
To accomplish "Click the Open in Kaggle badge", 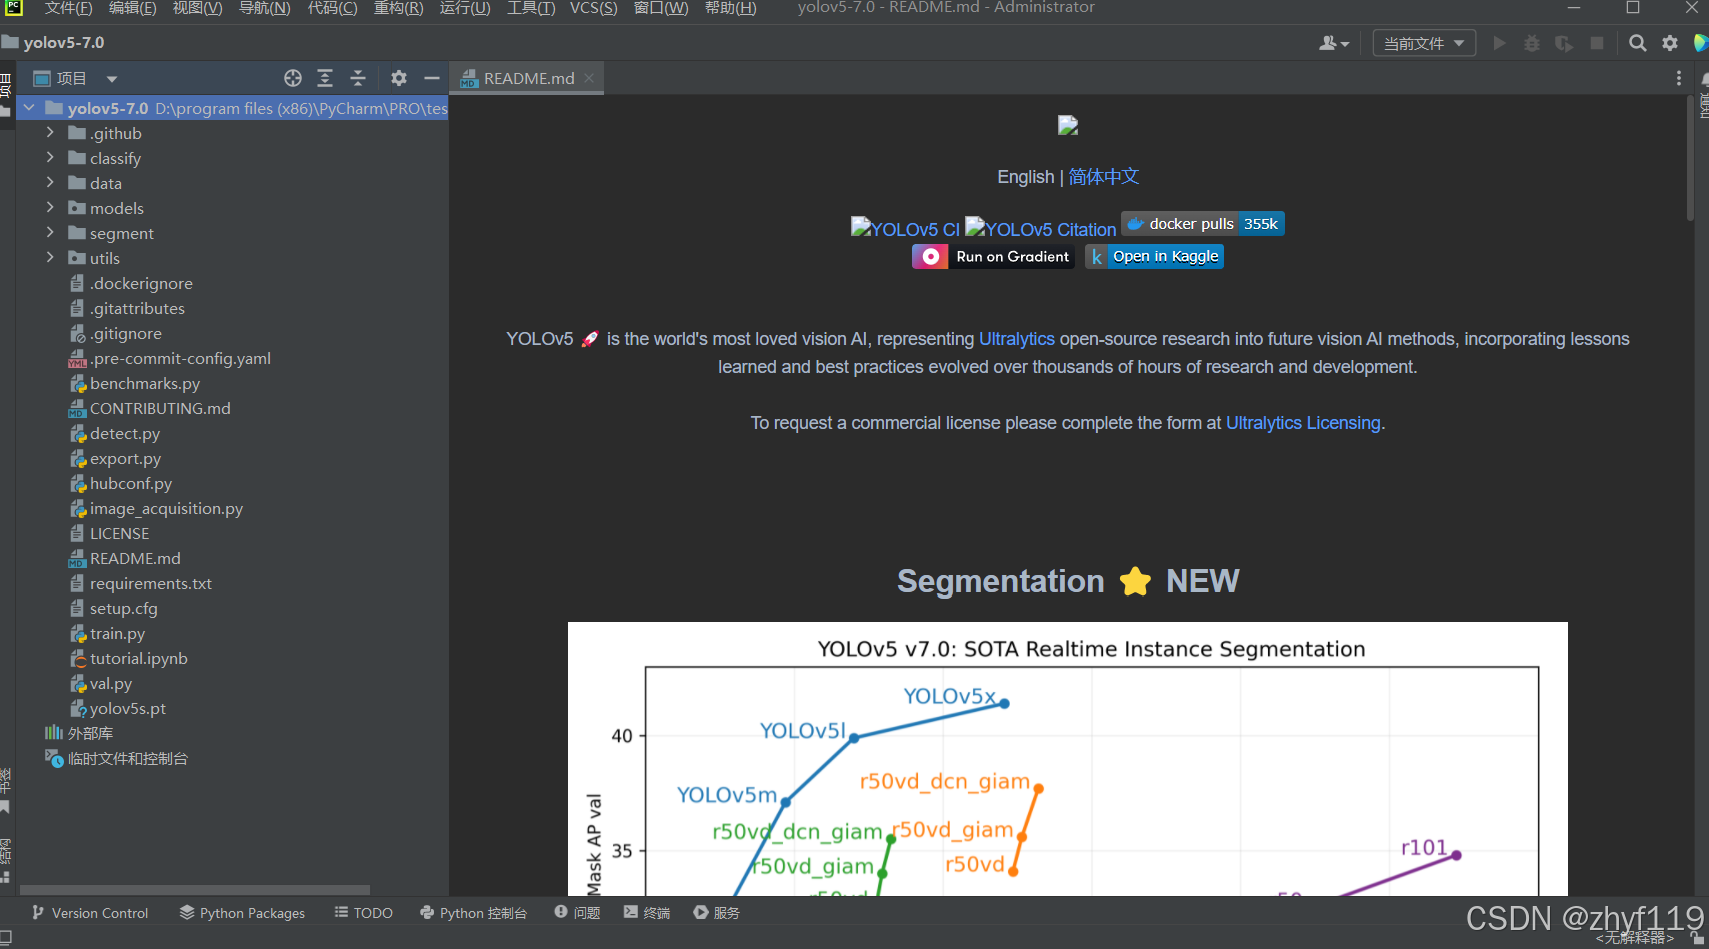I will click(1155, 257).
